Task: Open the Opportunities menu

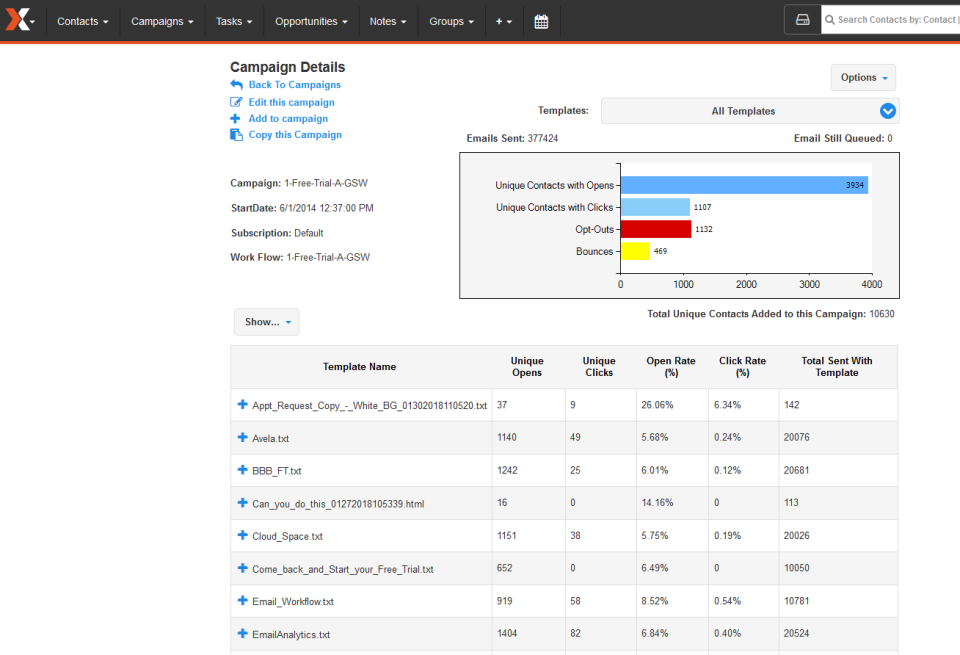Action: point(310,20)
